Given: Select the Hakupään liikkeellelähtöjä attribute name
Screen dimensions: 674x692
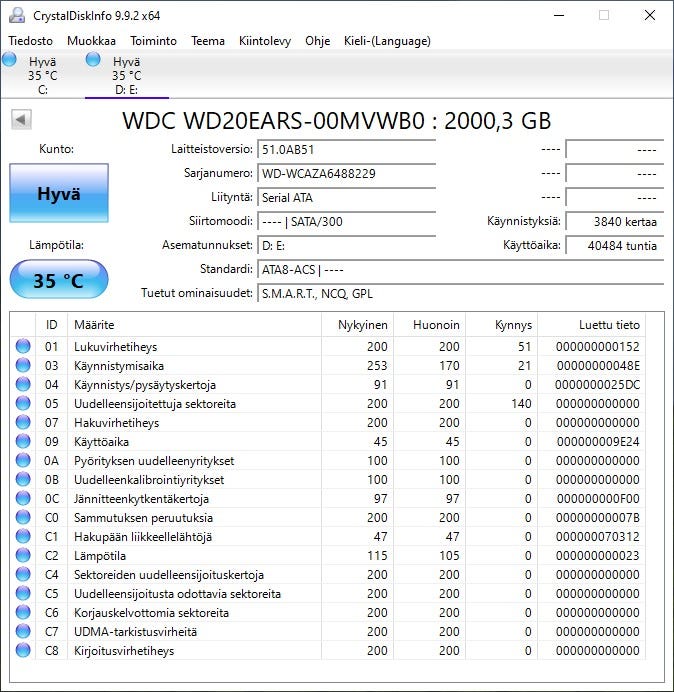Looking at the screenshot, I should 143,537.
